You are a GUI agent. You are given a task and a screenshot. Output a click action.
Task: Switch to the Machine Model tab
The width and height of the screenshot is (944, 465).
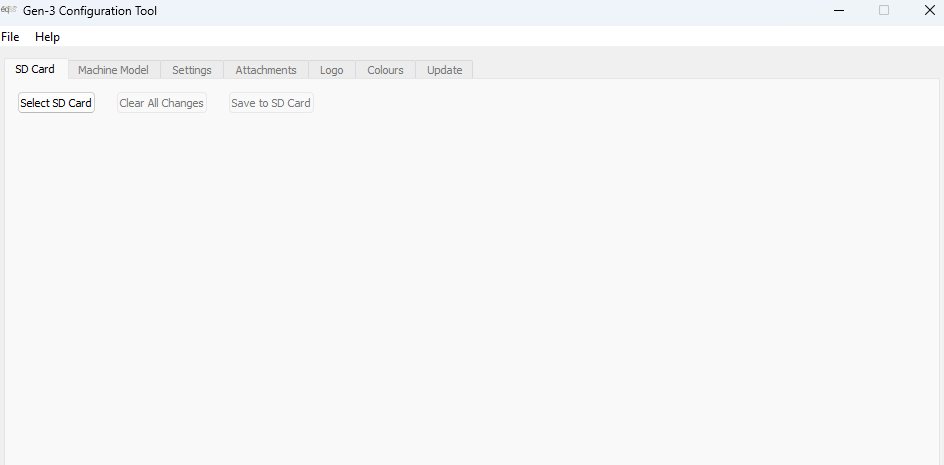(113, 70)
